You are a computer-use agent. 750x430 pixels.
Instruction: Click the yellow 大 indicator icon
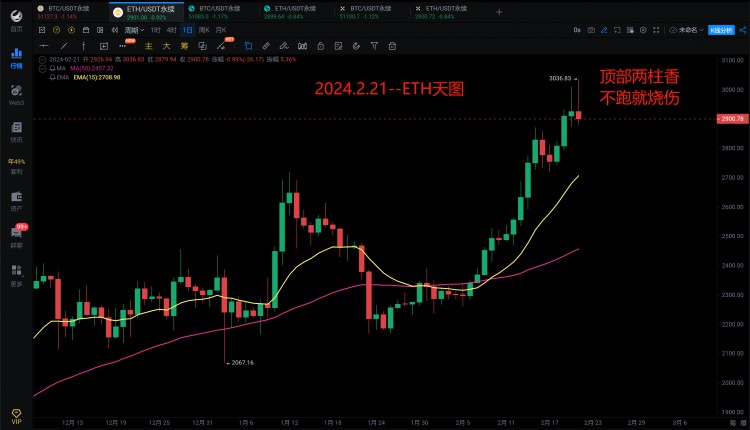coord(166,46)
